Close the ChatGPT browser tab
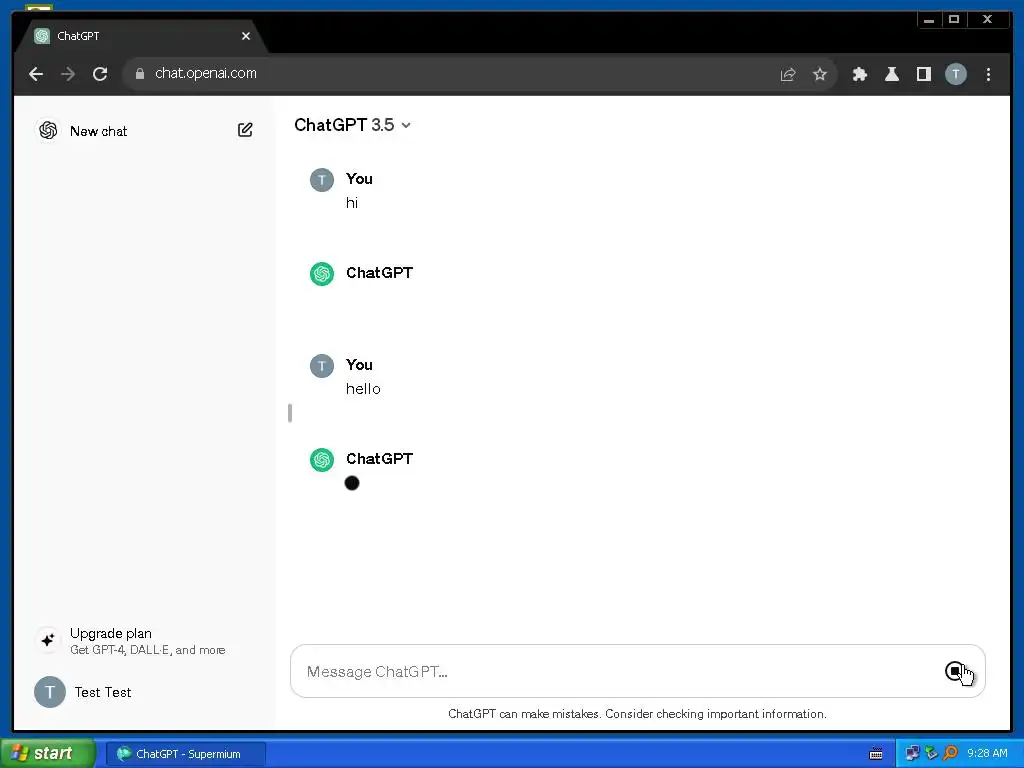This screenshot has width=1024, height=768. pos(246,36)
